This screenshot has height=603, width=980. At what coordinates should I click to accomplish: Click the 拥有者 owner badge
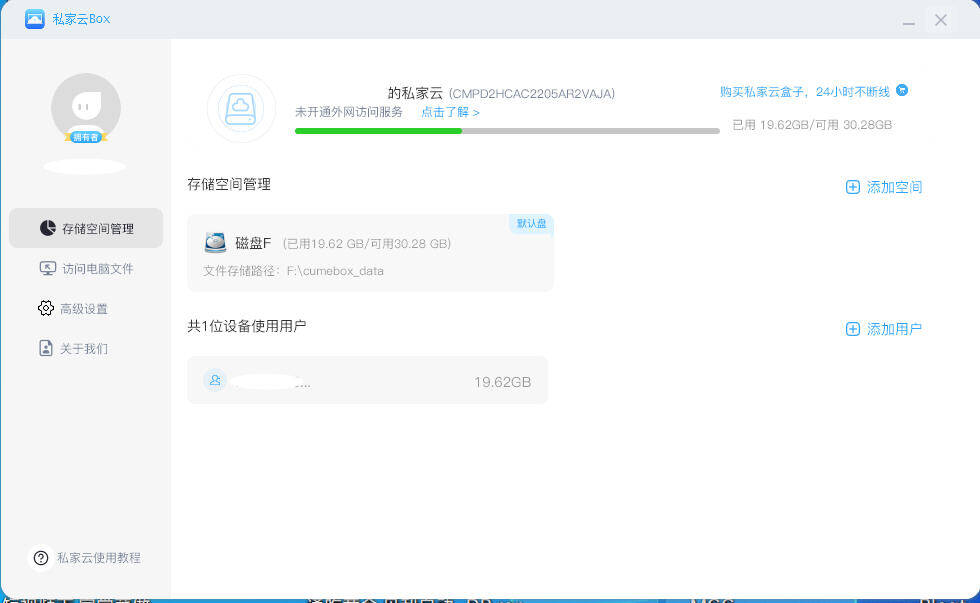pyautogui.click(x=86, y=137)
